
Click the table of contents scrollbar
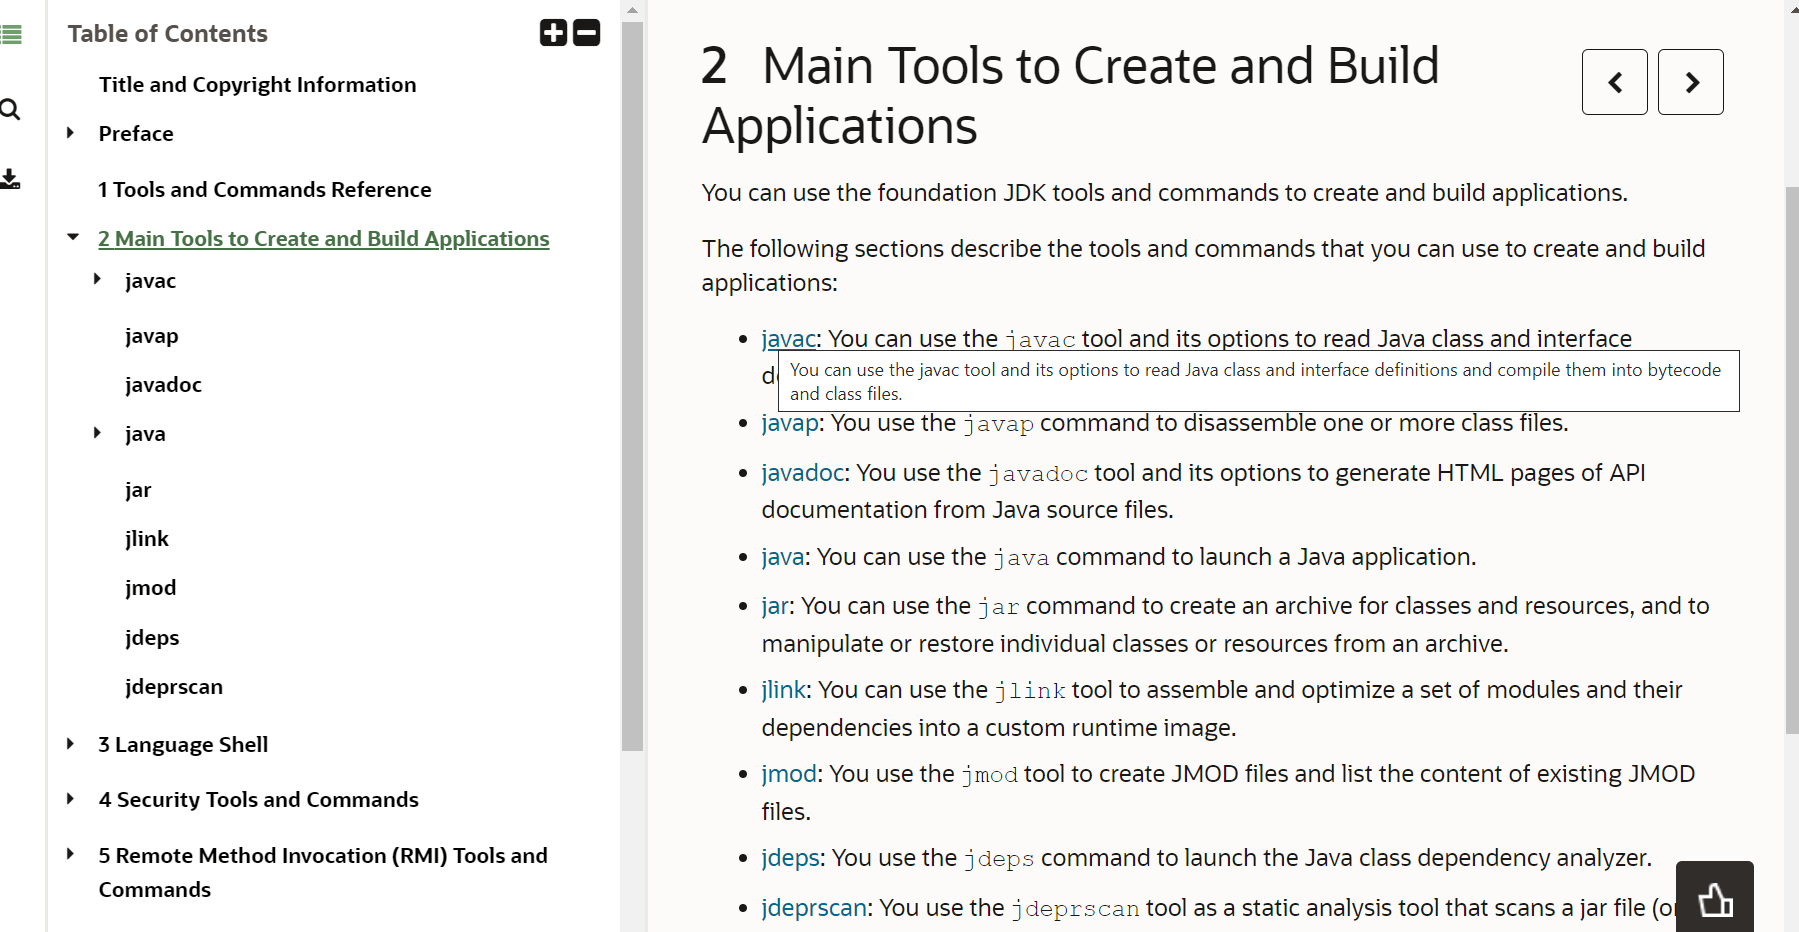[x=632, y=400]
